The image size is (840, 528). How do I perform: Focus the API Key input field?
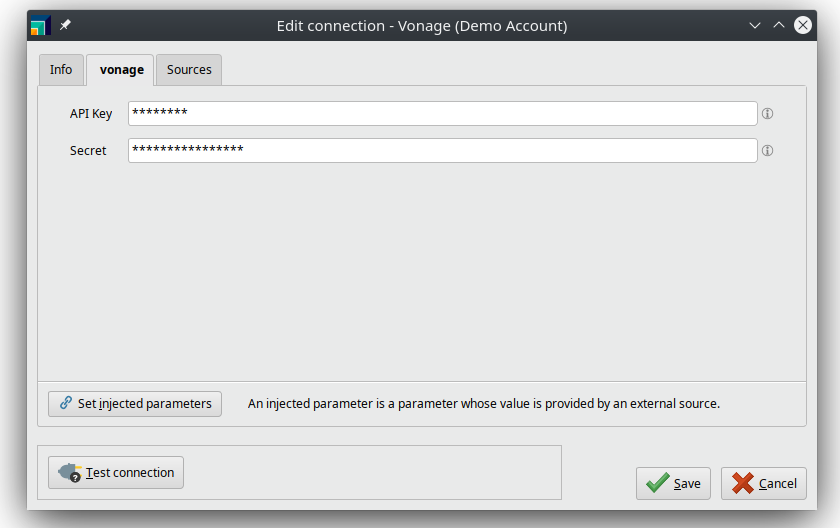(442, 114)
